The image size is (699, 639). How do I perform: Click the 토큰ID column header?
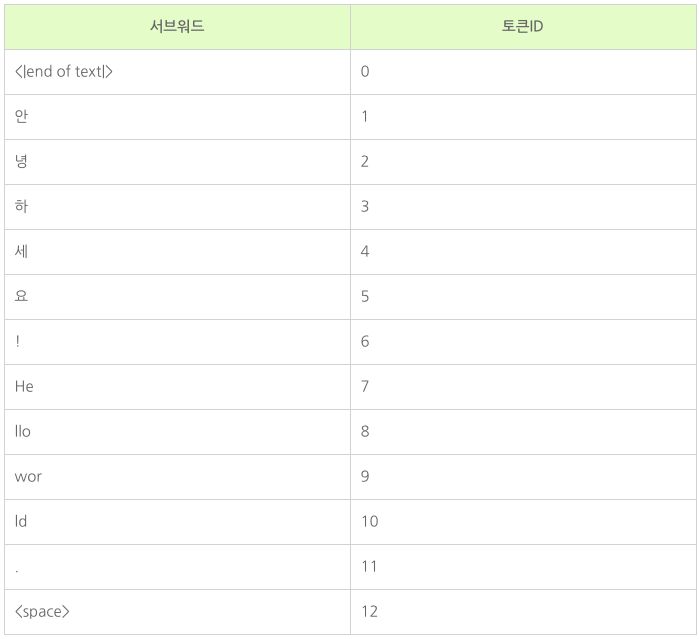[x=522, y=26]
